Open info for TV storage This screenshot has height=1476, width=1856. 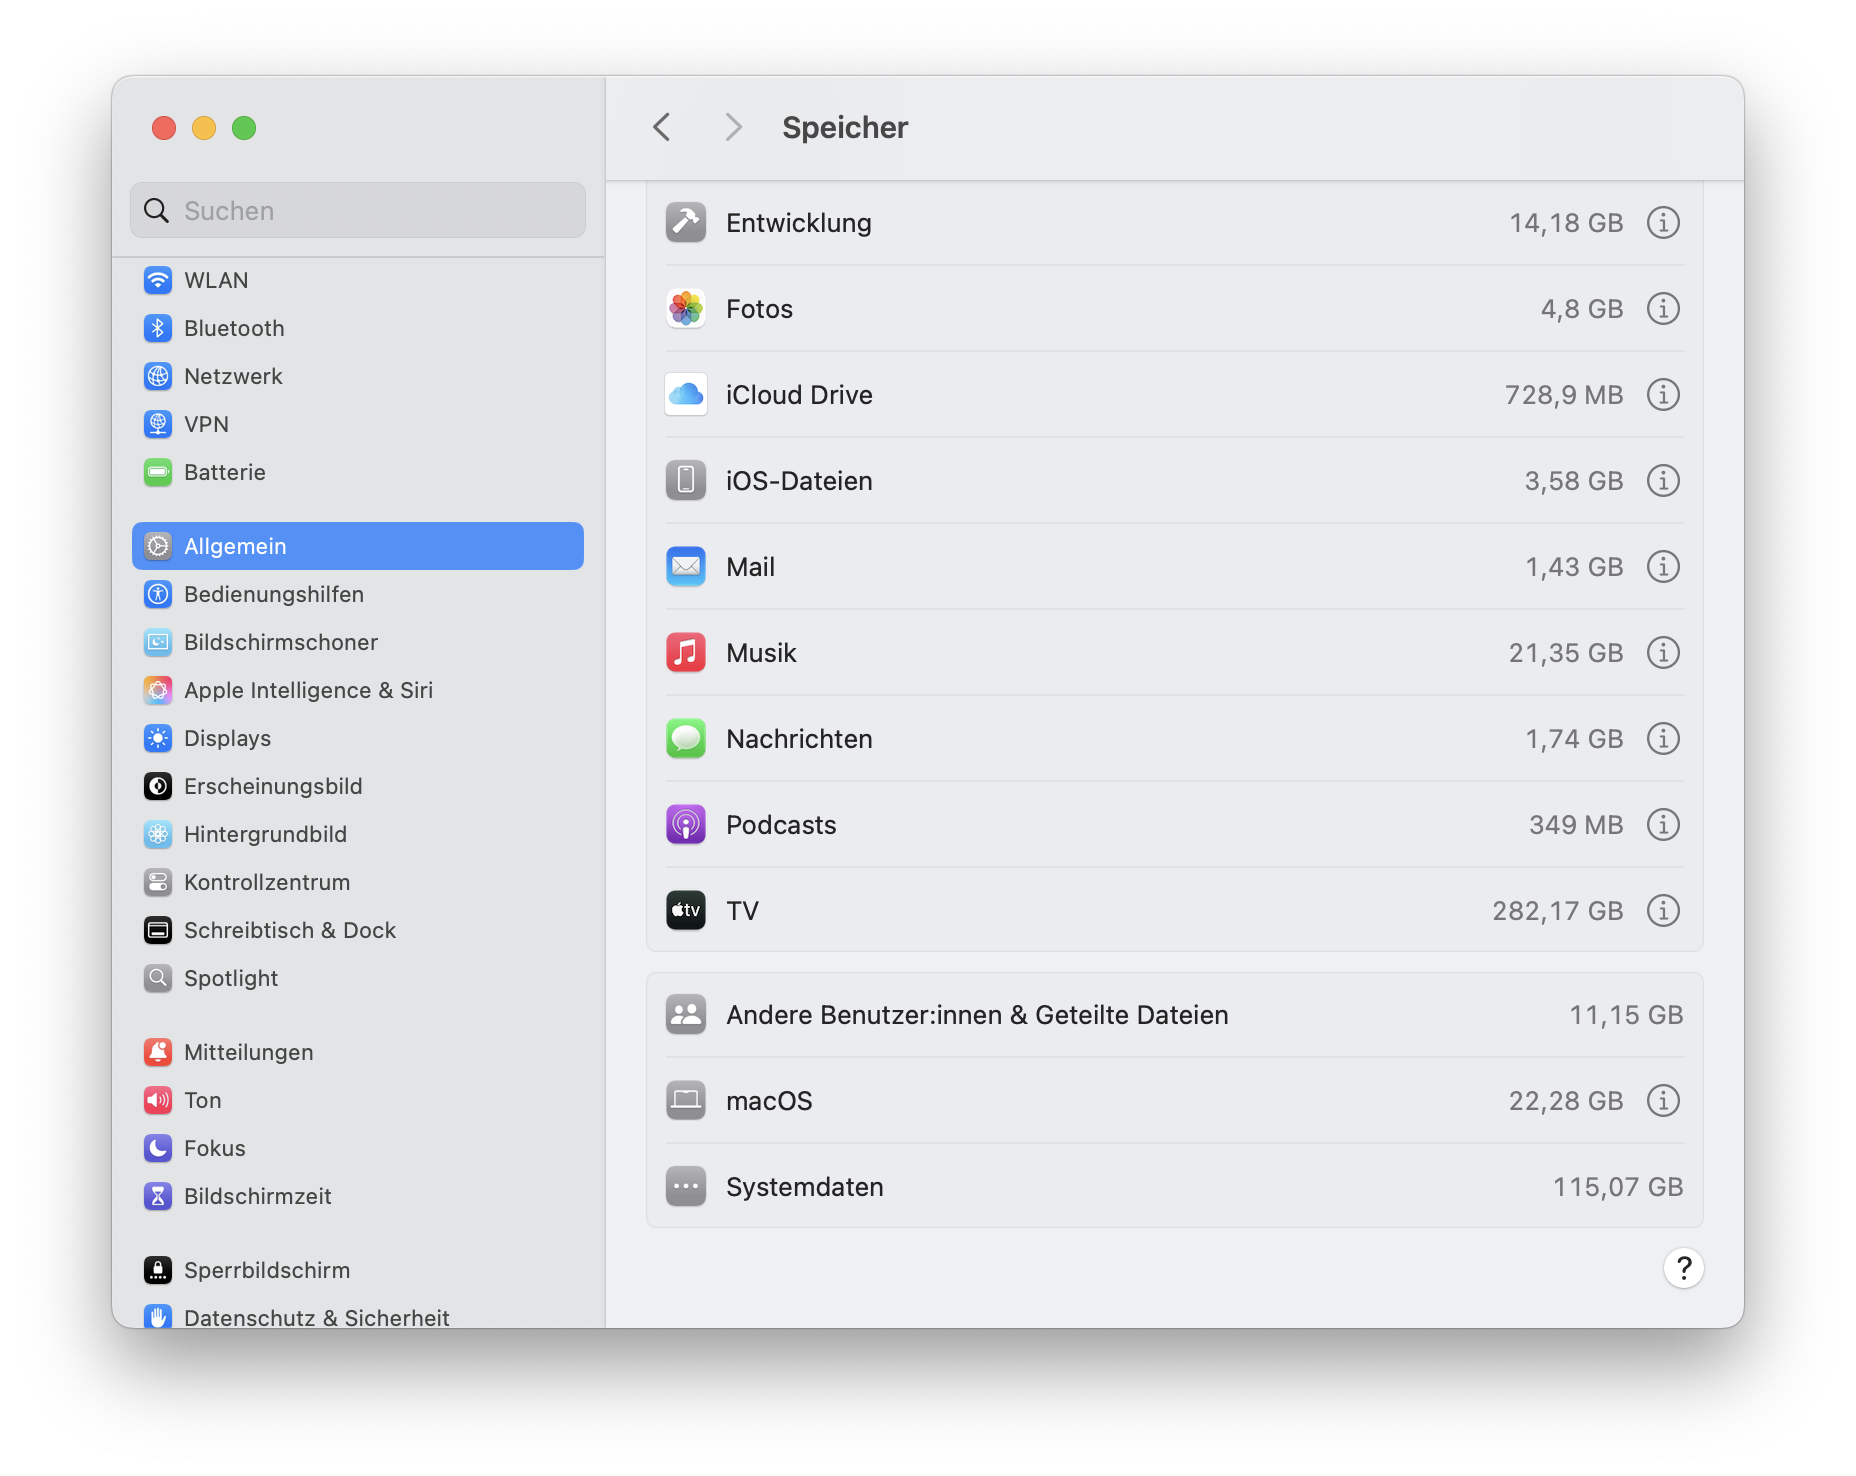pos(1663,910)
